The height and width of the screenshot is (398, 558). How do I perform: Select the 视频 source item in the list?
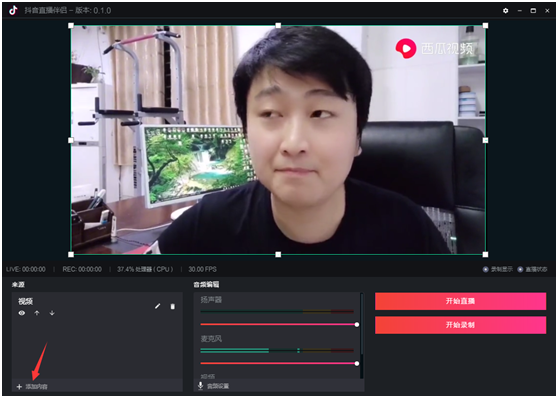coord(97,307)
